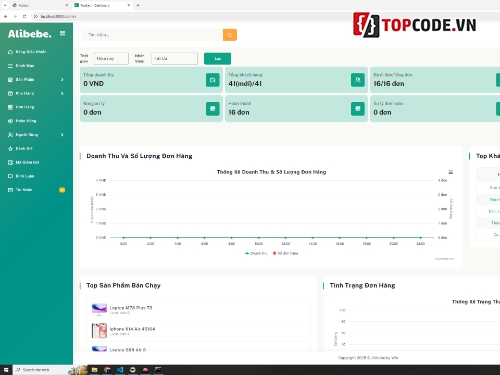This screenshot has height=375, width=500.
Task: Click the Đang xử lý card icon
Action: [x=212, y=109]
